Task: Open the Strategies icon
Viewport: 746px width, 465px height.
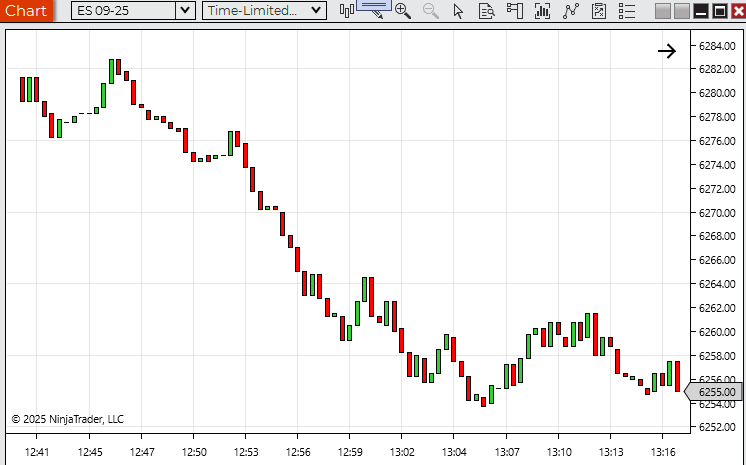Action: tap(599, 11)
